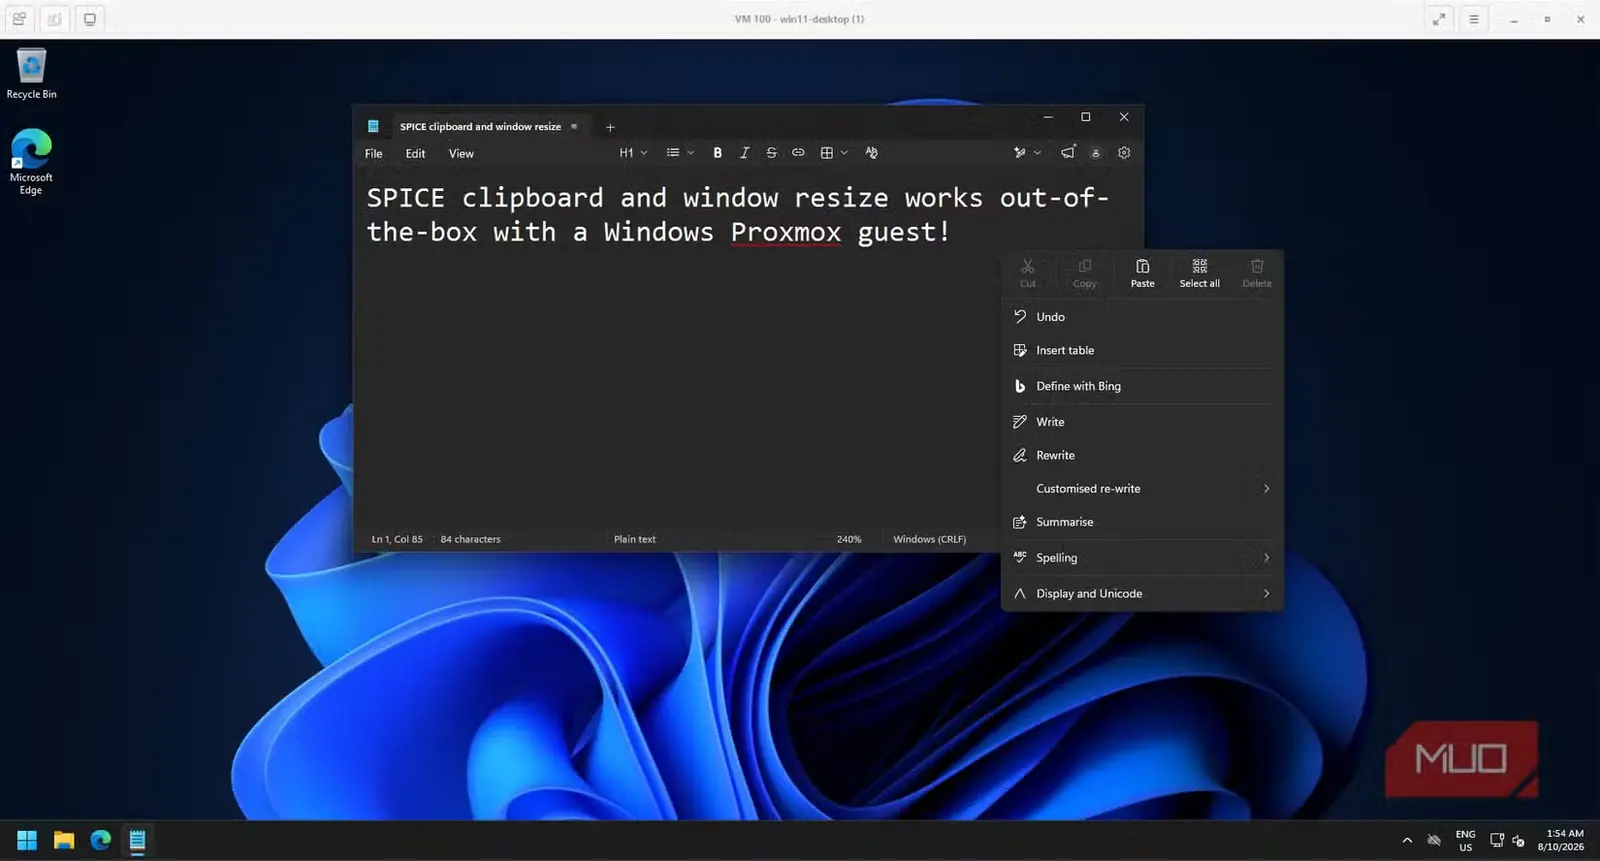Click the network icon in system tray

coord(1496,840)
